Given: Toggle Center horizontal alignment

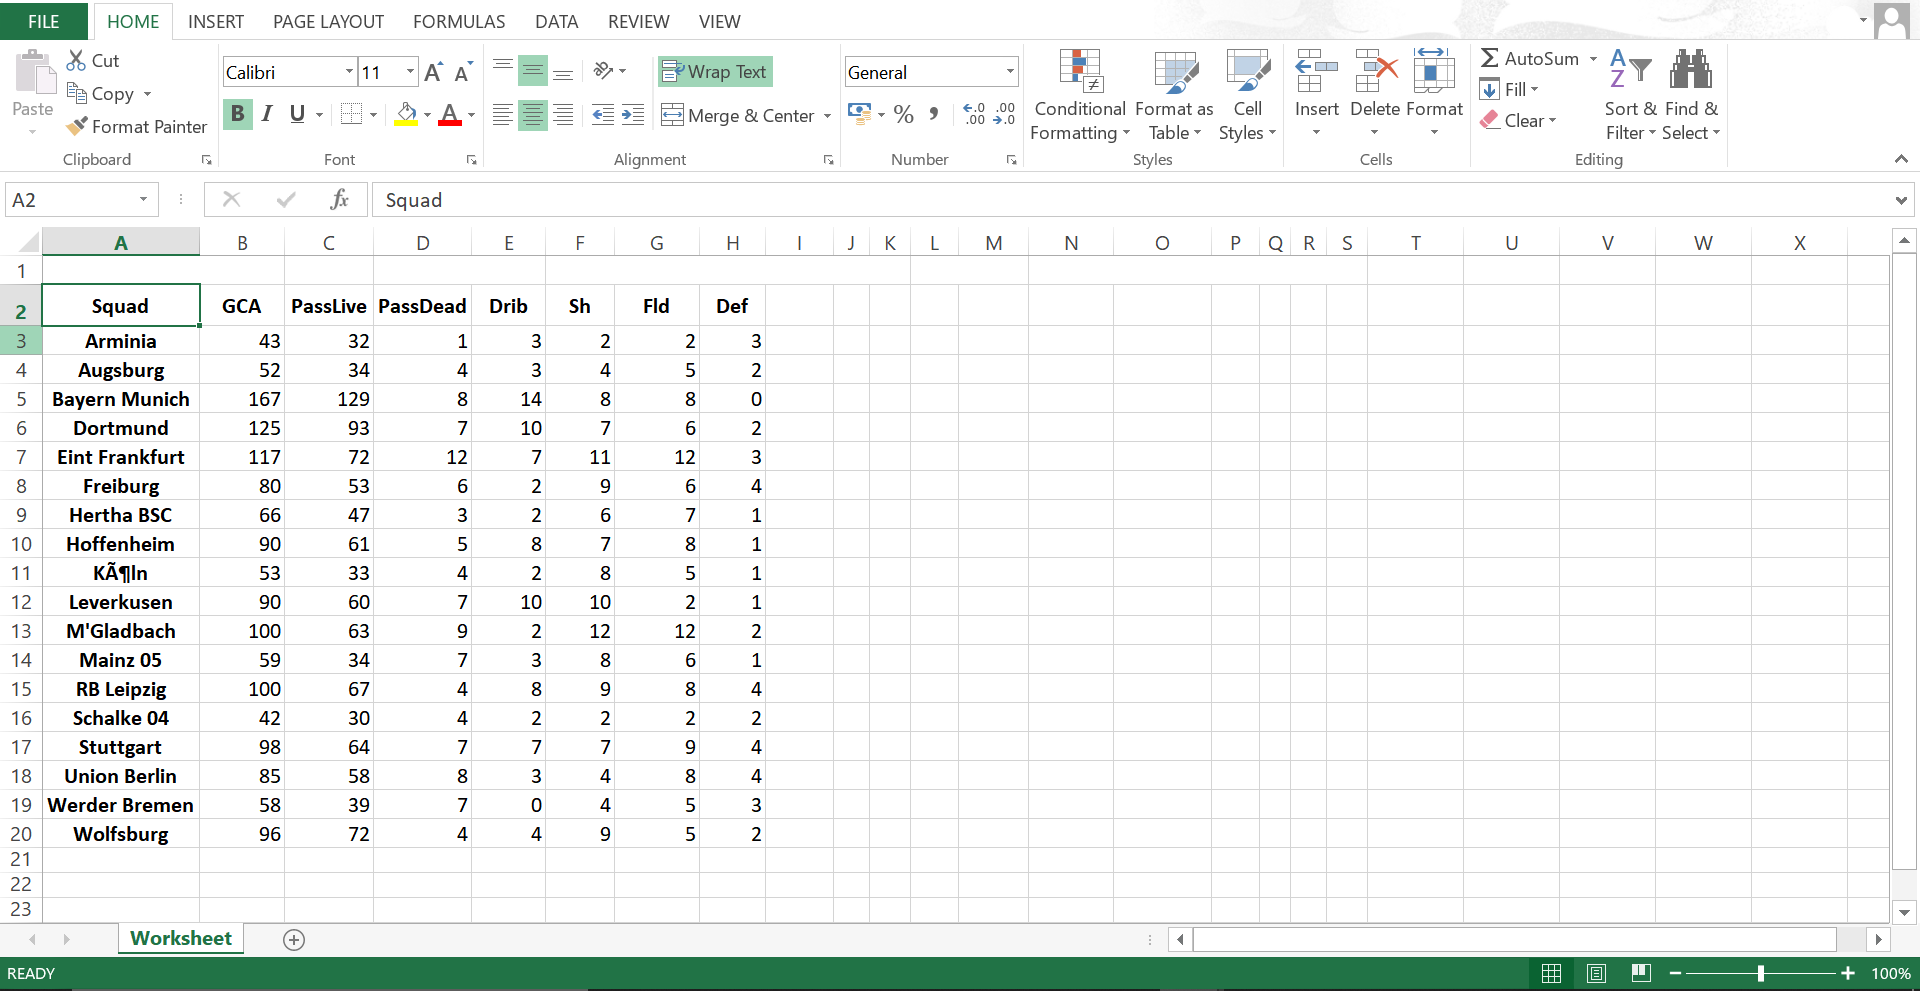Looking at the screenshot, I should 533,115.
